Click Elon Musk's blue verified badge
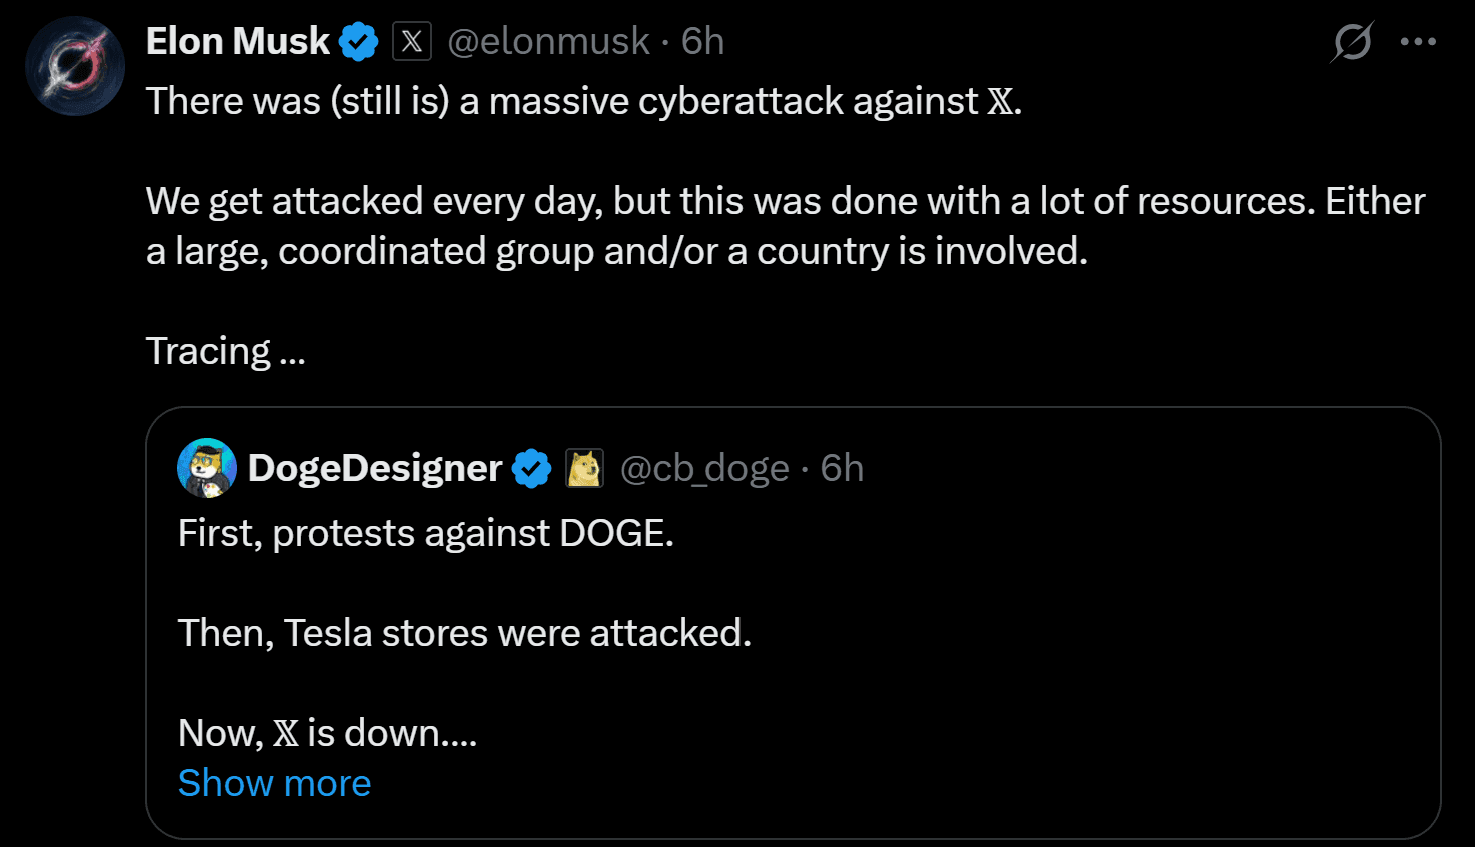The height and width of the screenshot is (847, 1475). pos(359,42)
